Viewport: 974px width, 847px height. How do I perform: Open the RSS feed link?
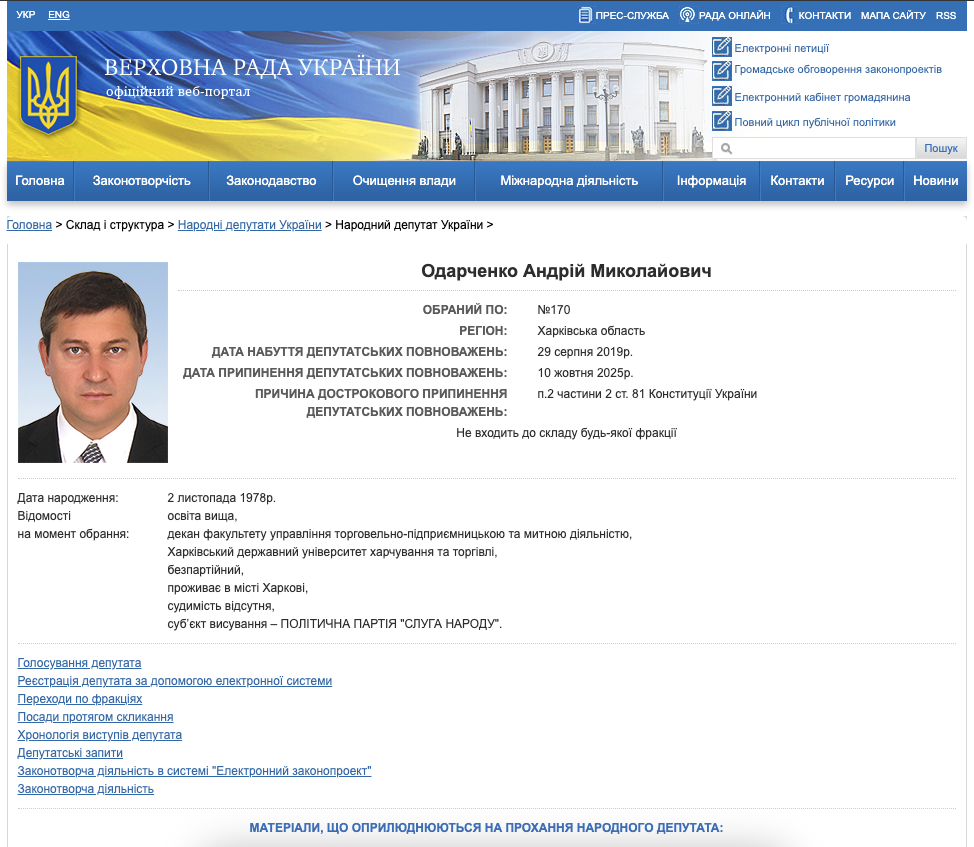click(946, 15)
